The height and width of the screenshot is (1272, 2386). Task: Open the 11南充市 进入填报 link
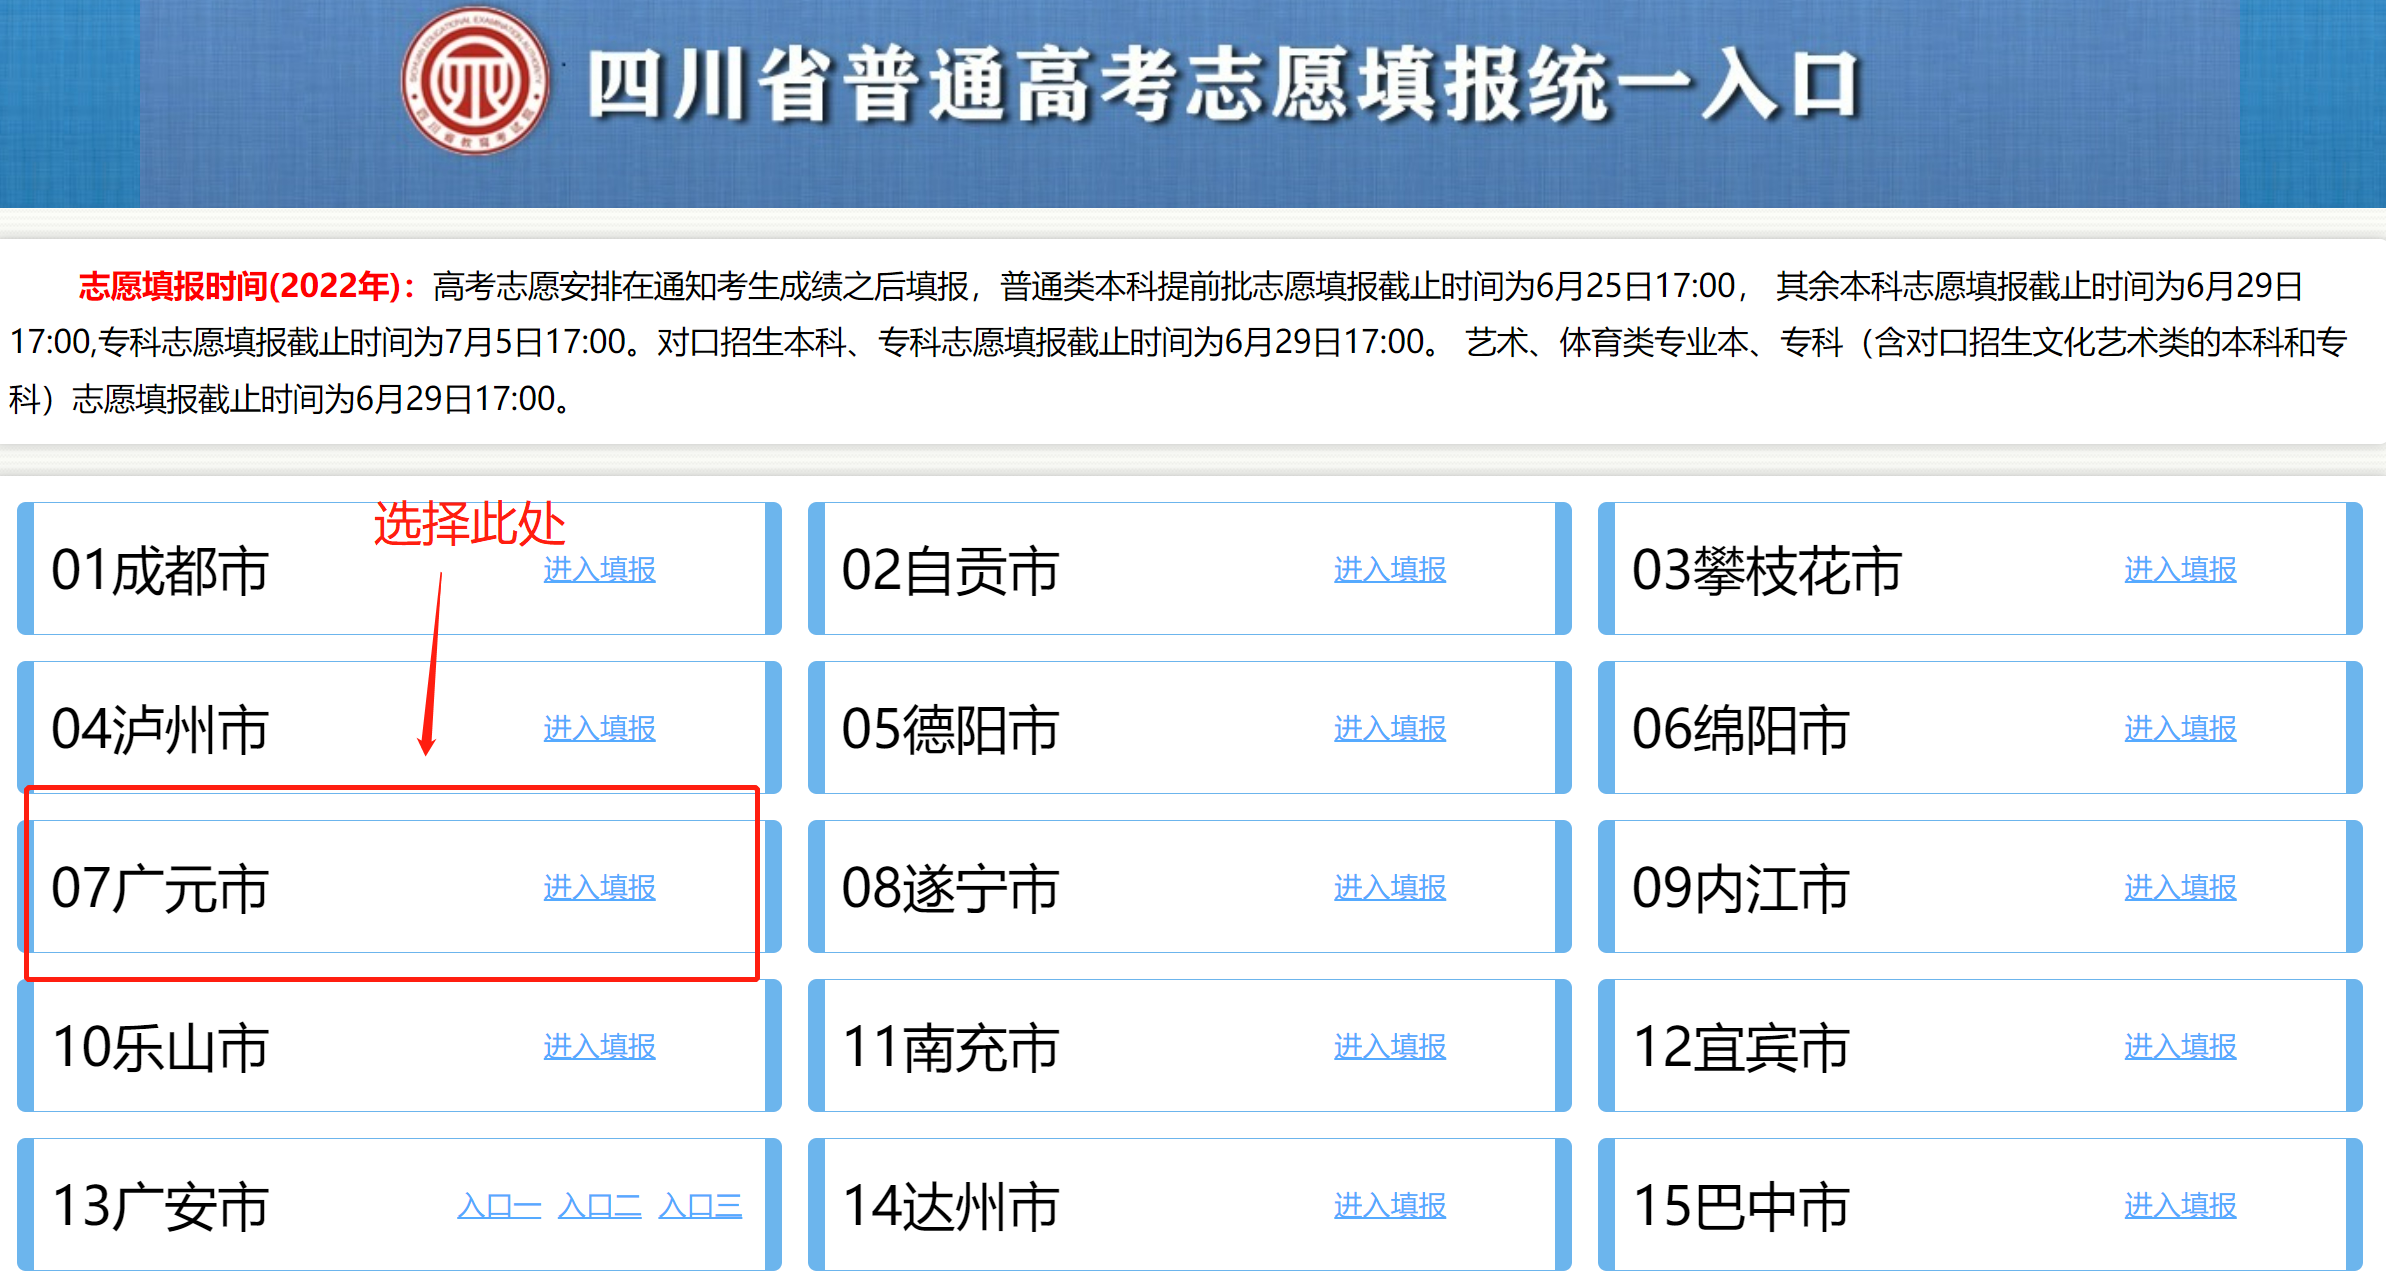point(1389,1046)
